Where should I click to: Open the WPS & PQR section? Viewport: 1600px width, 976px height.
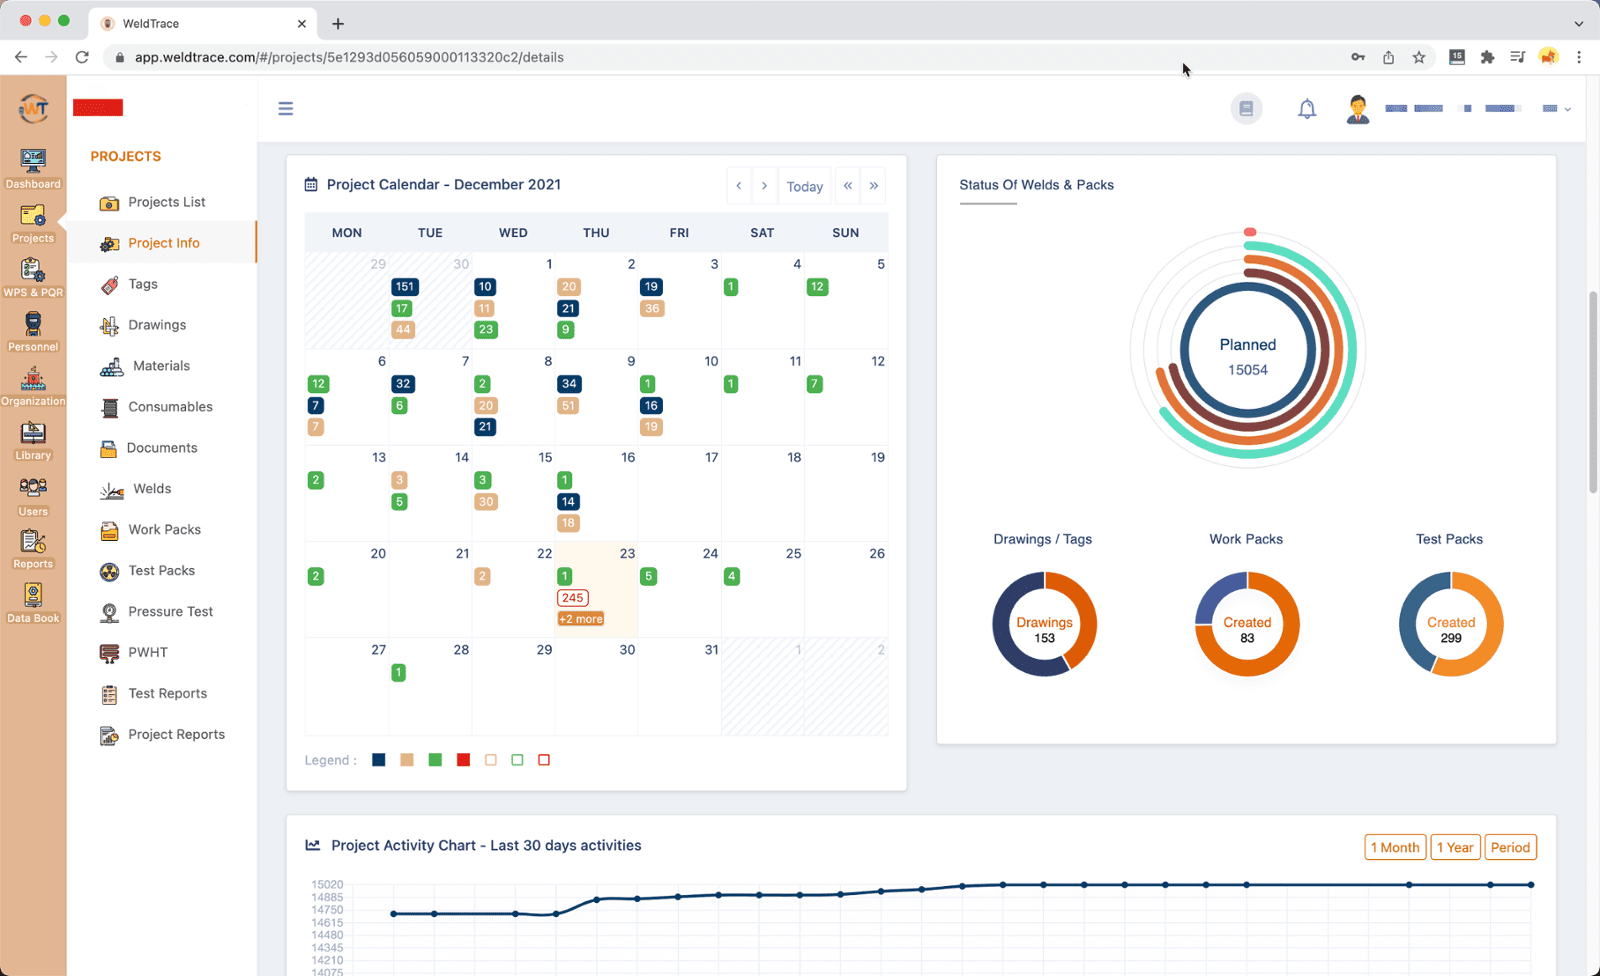tap(33, 275)
